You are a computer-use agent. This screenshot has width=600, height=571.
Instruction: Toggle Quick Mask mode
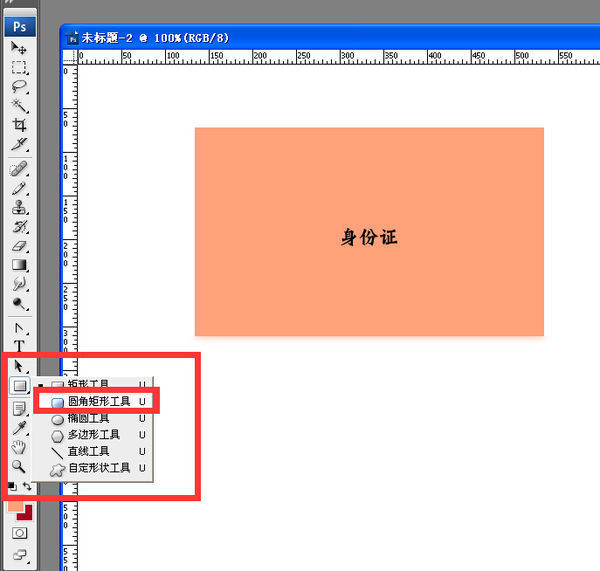[20, 533]
